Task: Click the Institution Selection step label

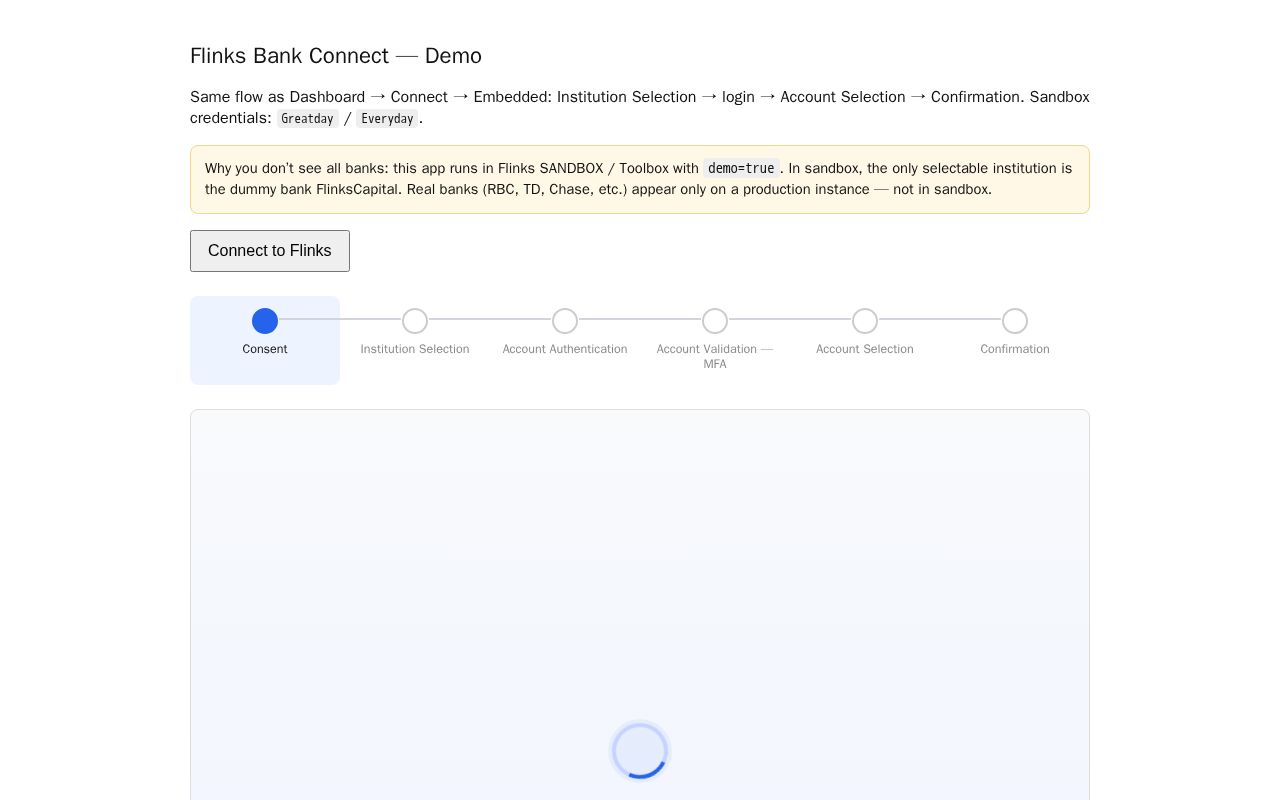Action: pos(415,349)
